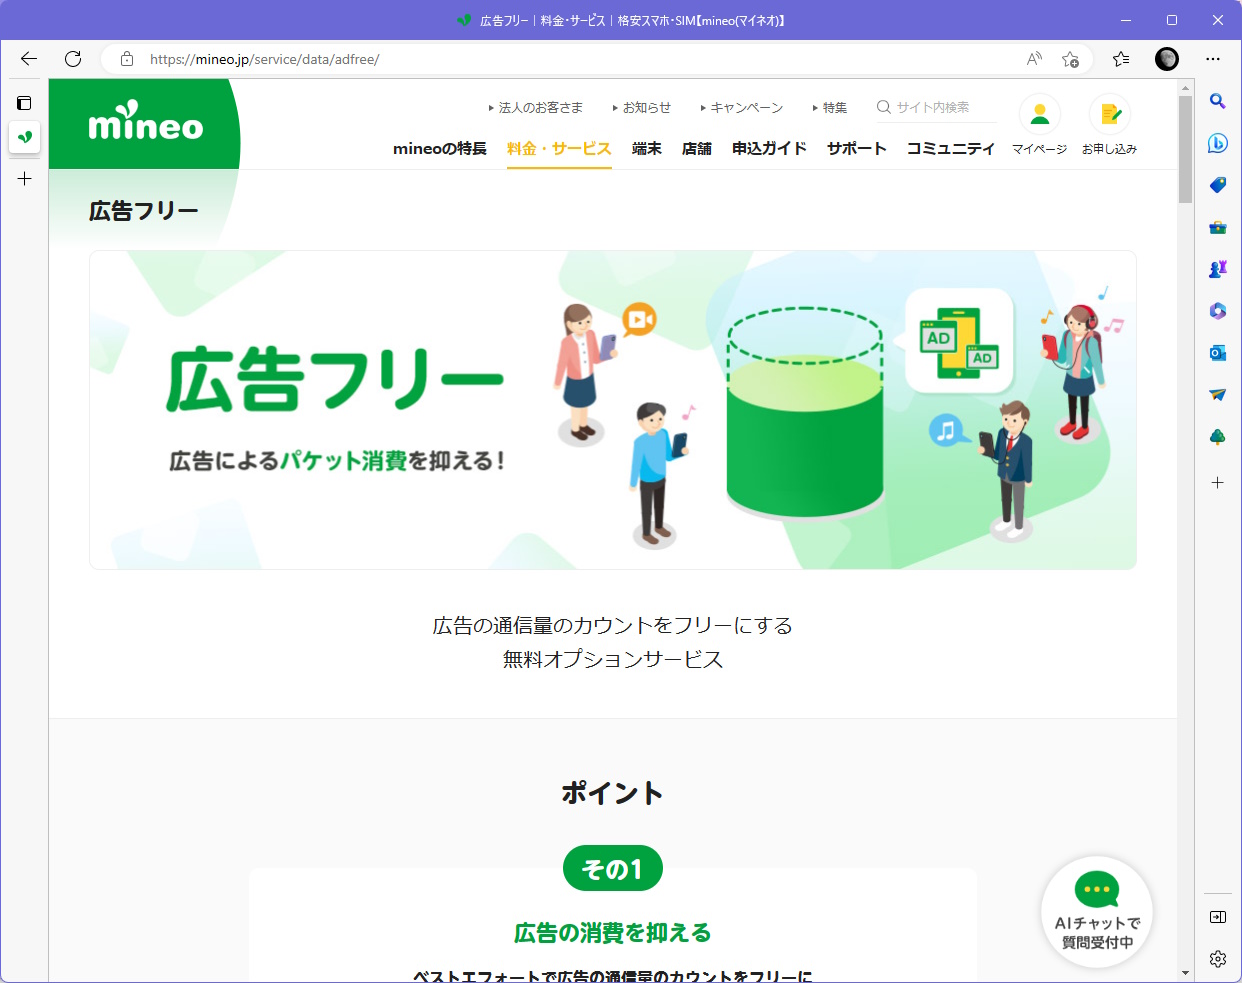Open the AIチャット chat bubble
1242x983 pixels.
(x=1097, y=913)
